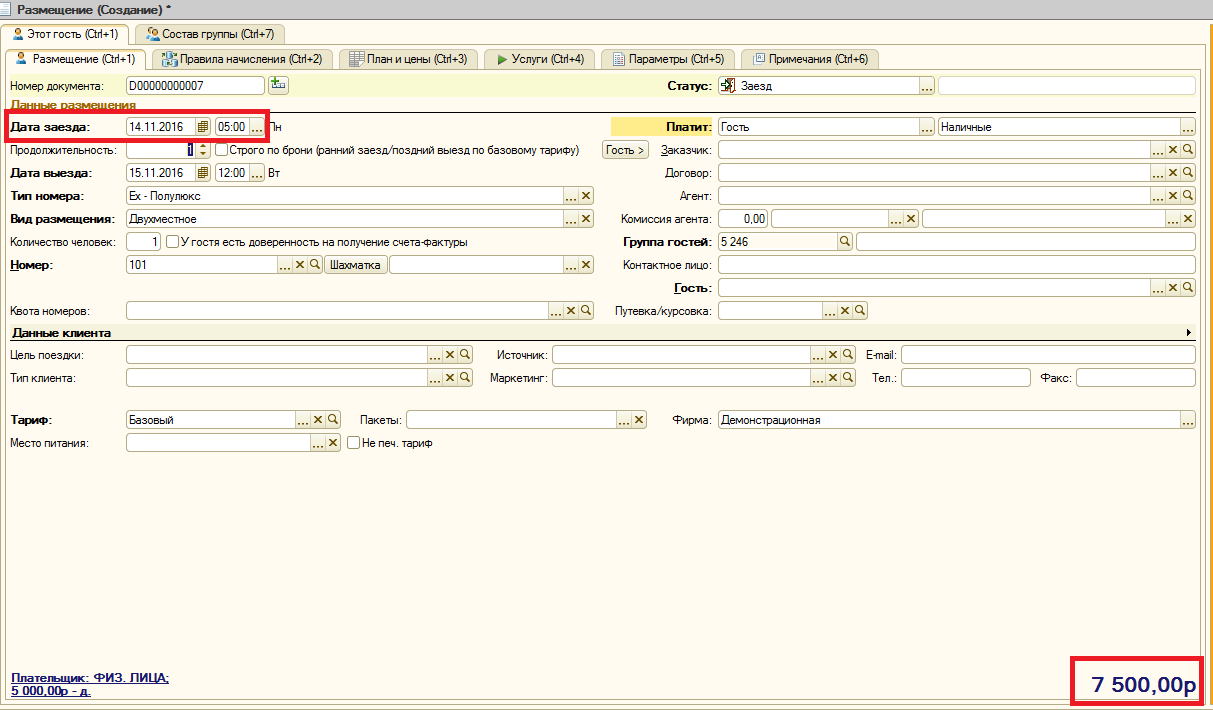Viewport: 1213px width, 710px height.
Task: Clear the Заказчик field
Action: point(1173,150)
